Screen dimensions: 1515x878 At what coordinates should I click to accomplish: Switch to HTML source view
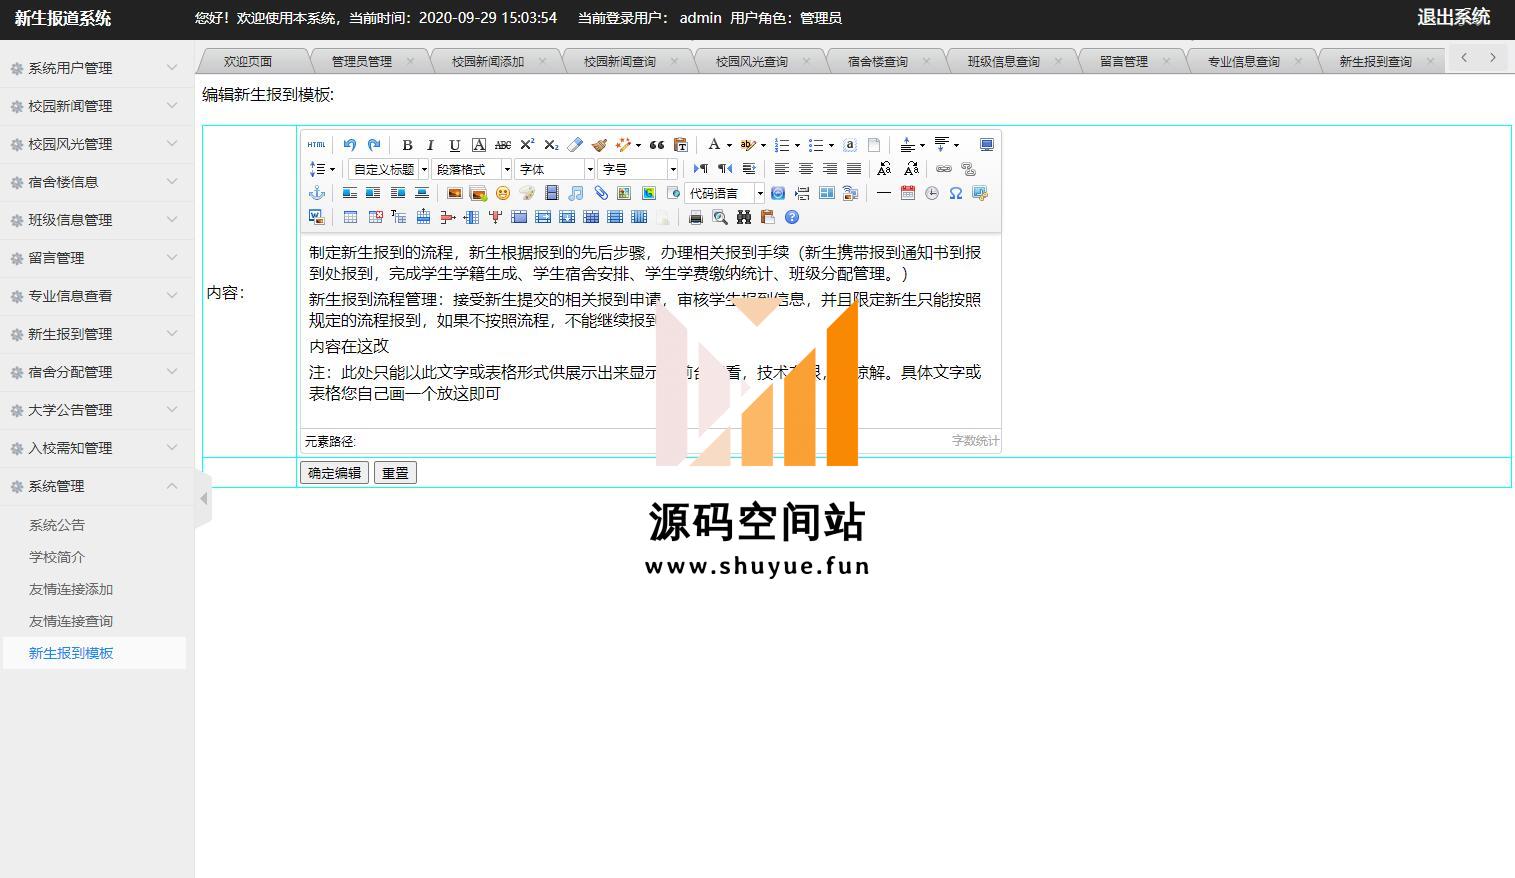point(316,145)
